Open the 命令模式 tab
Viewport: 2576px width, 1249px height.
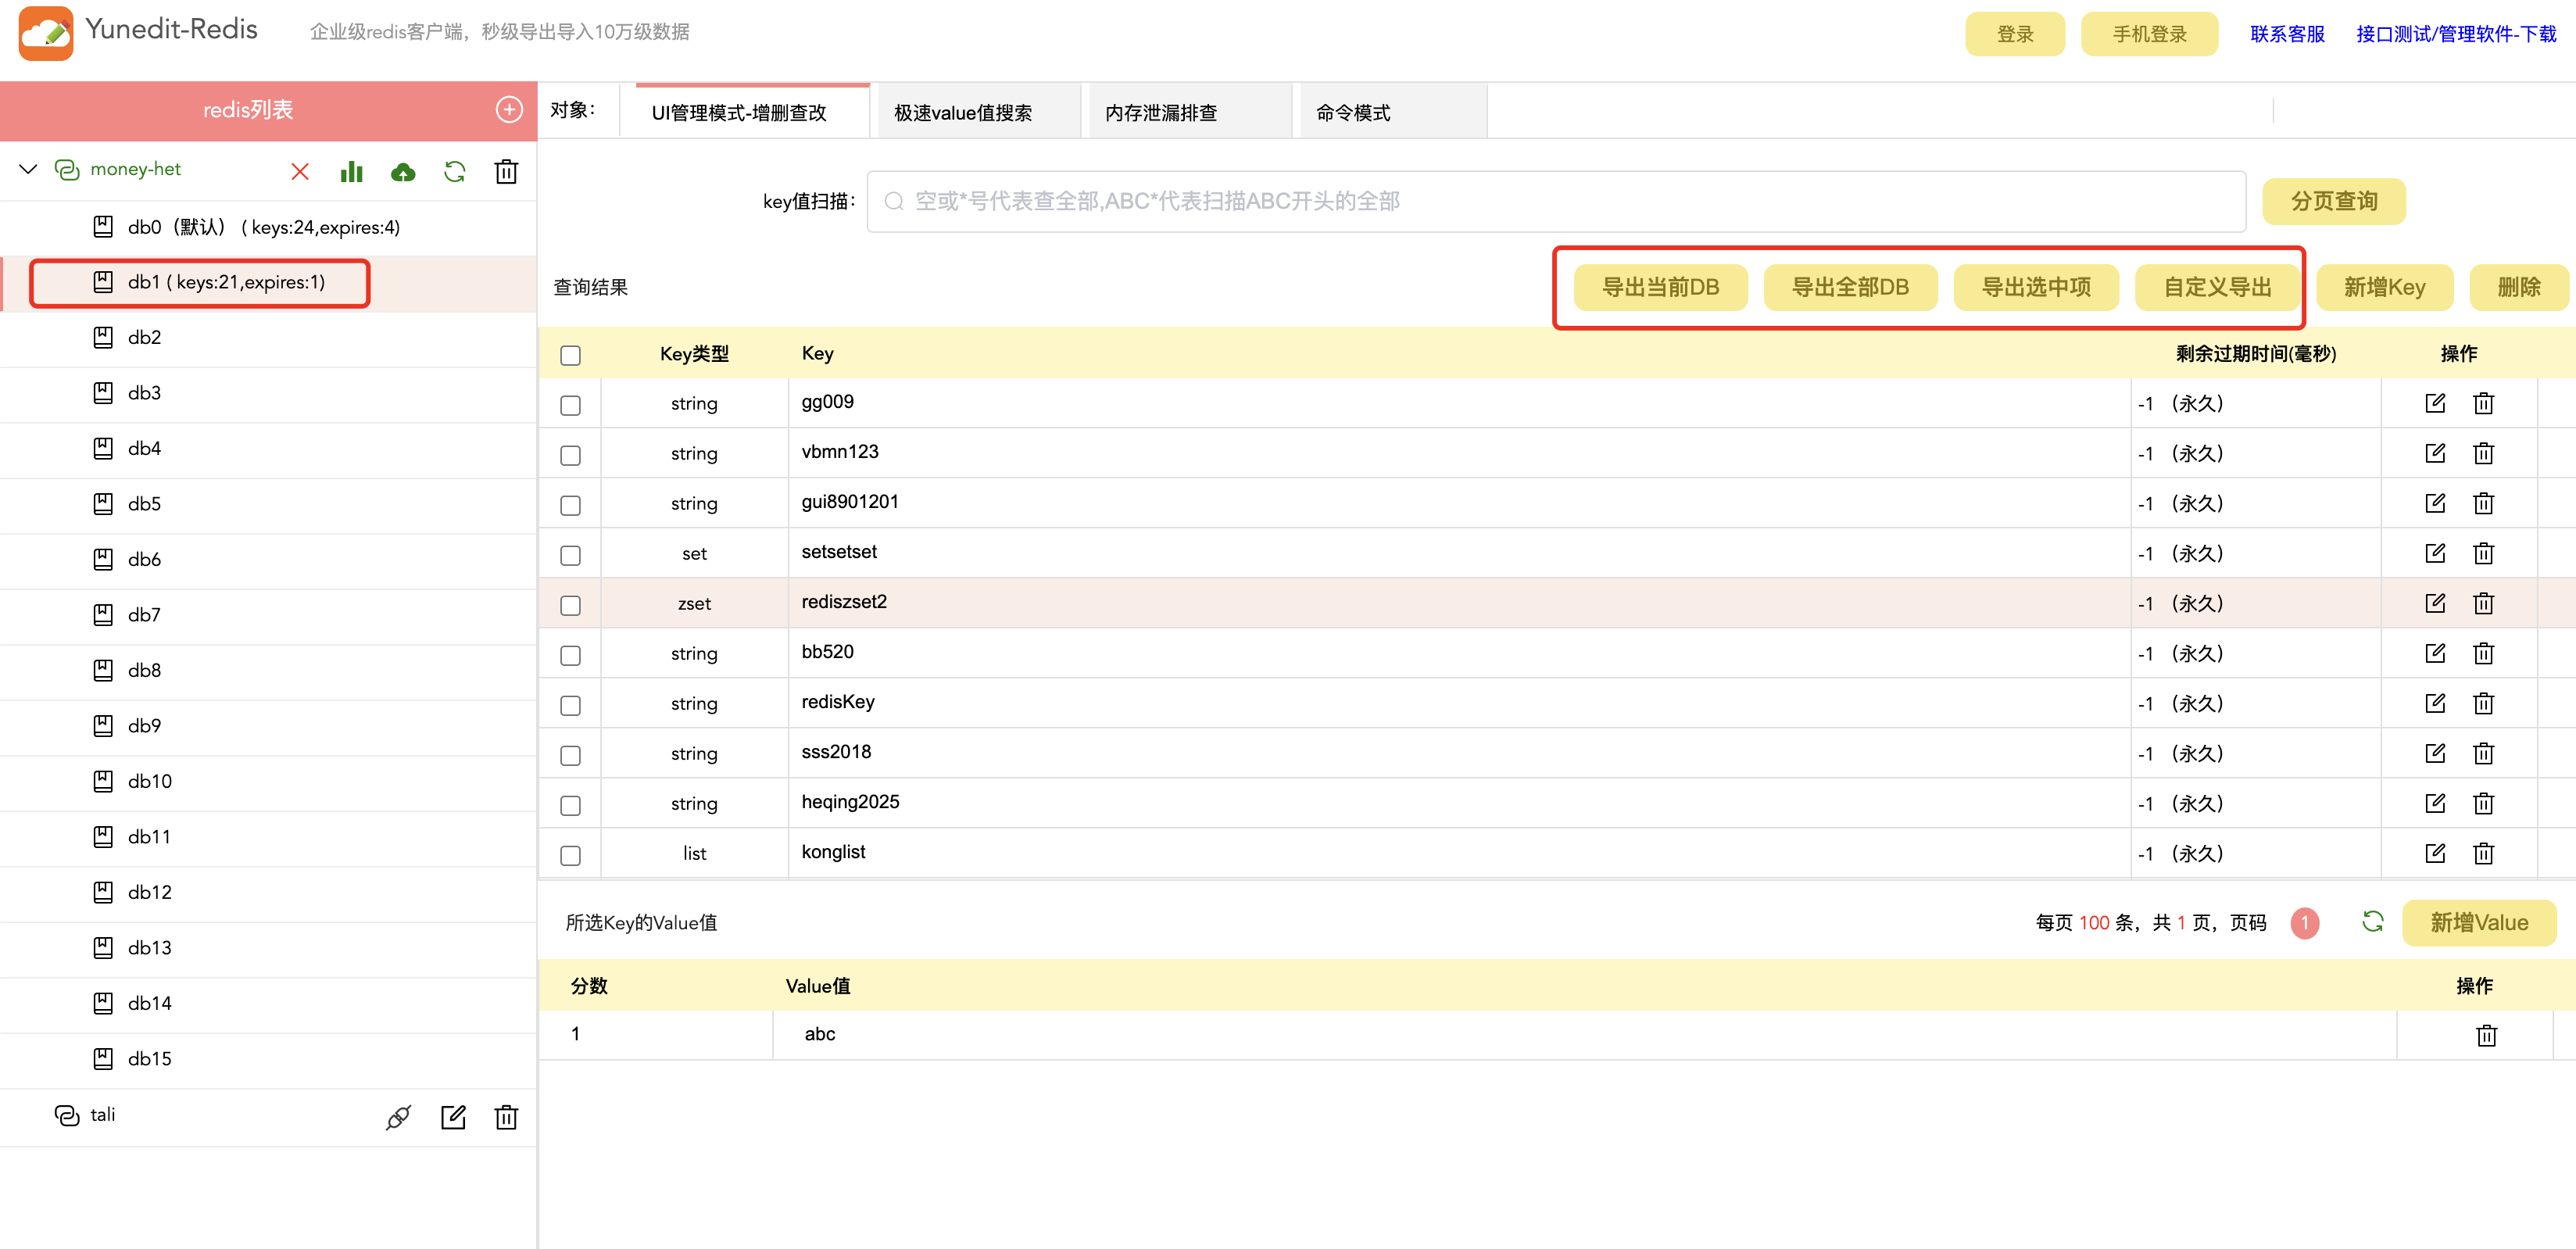[1352, 113]
